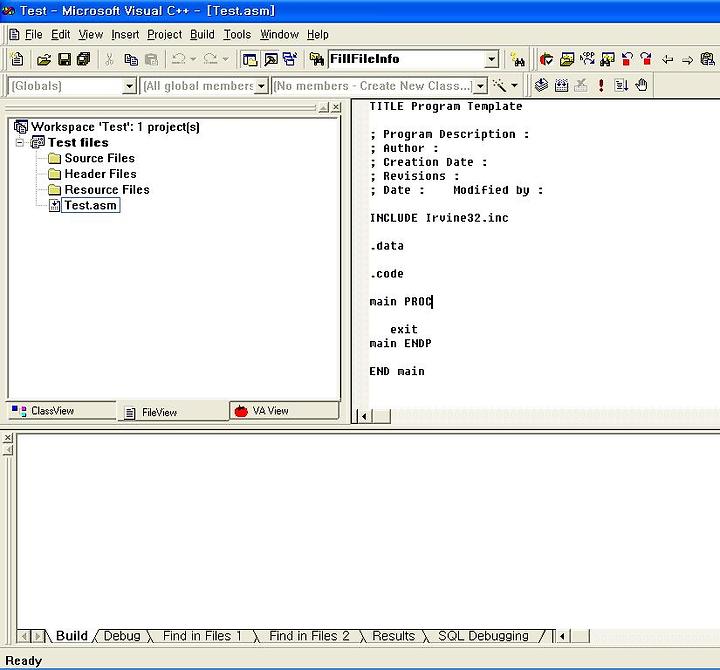Viewport: 720px width, 670px height.
Task: Click the Paste clipboard icon
Action: (151, 59)
